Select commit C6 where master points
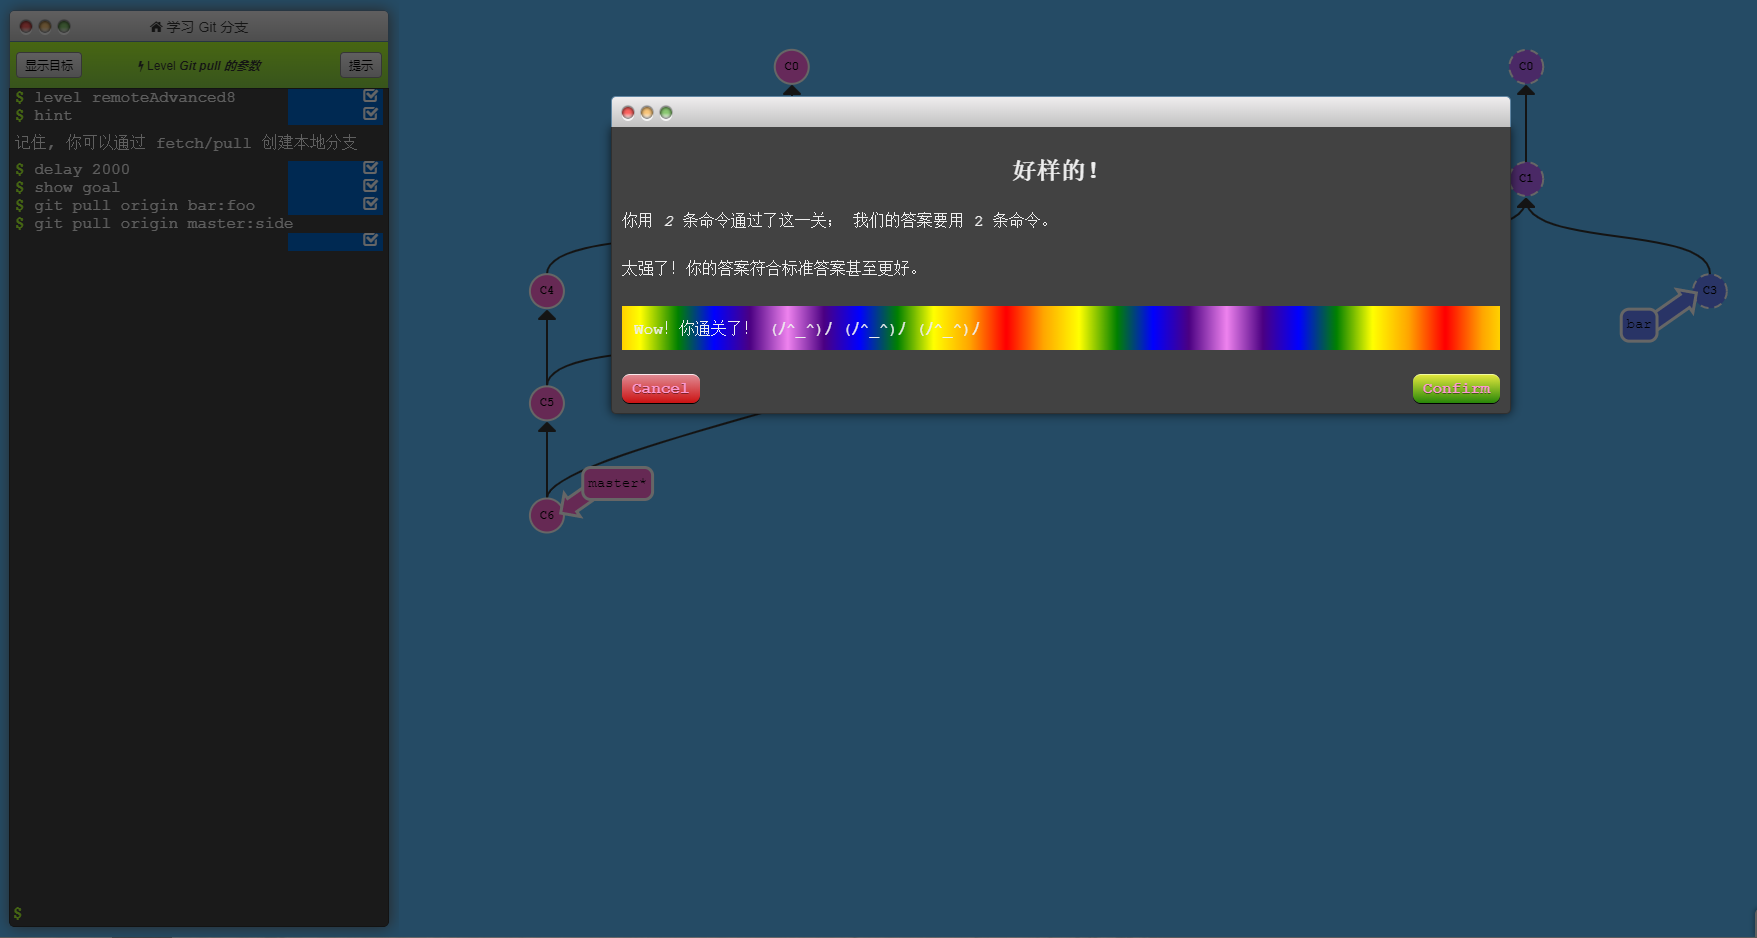The height and width of the screenshot is (938, 1757). tap(546, 515)
